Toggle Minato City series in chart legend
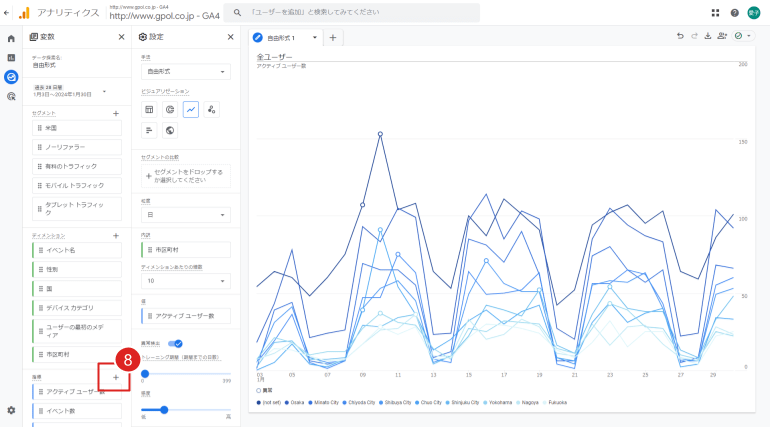The width and height of the screenshot is (770, 433). (x=322, y=402)
